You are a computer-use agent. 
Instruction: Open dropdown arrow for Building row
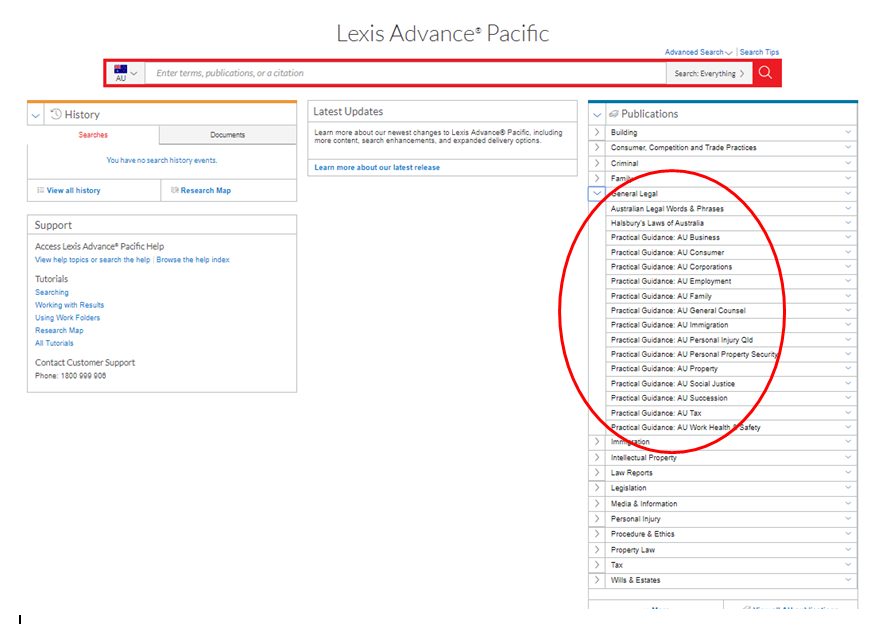(x=848, y=132)
